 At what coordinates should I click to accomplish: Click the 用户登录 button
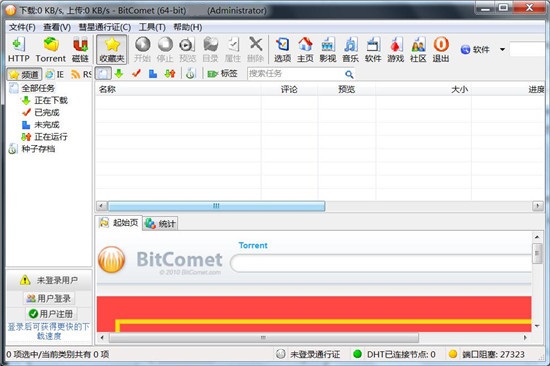point(49,298)
